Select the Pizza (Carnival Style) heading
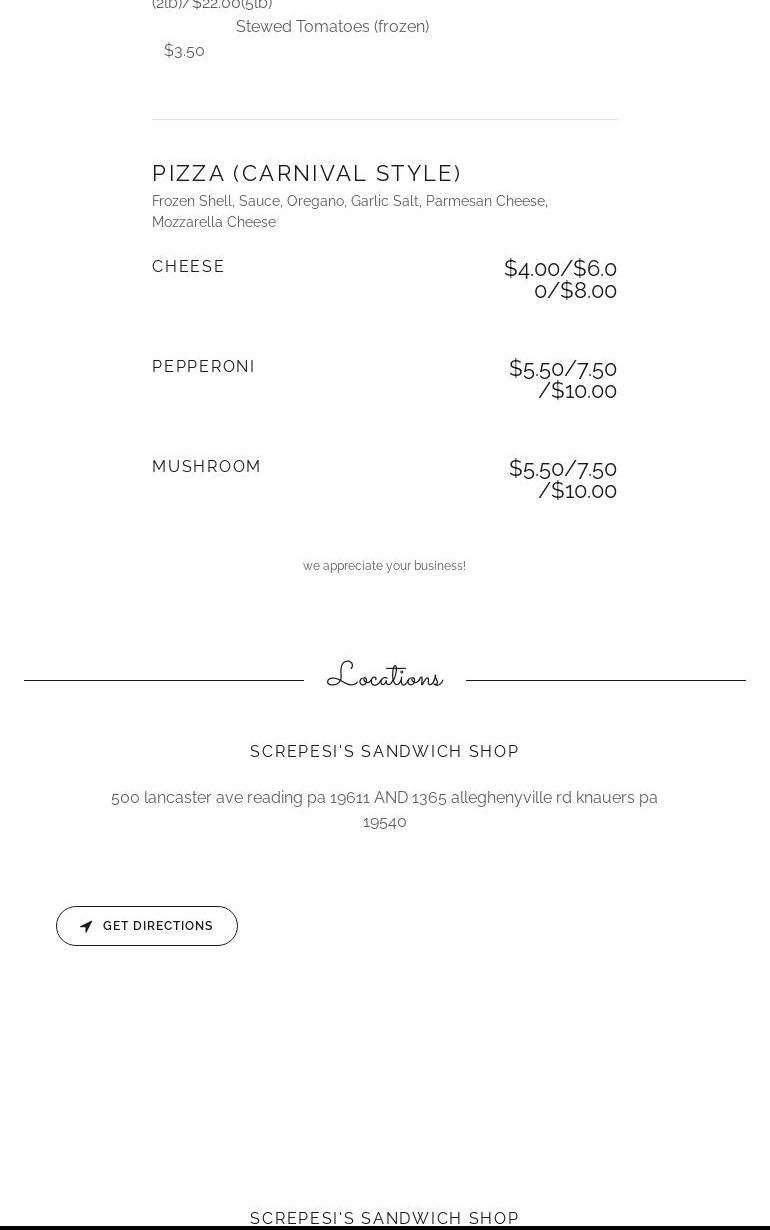 (306, 173)
